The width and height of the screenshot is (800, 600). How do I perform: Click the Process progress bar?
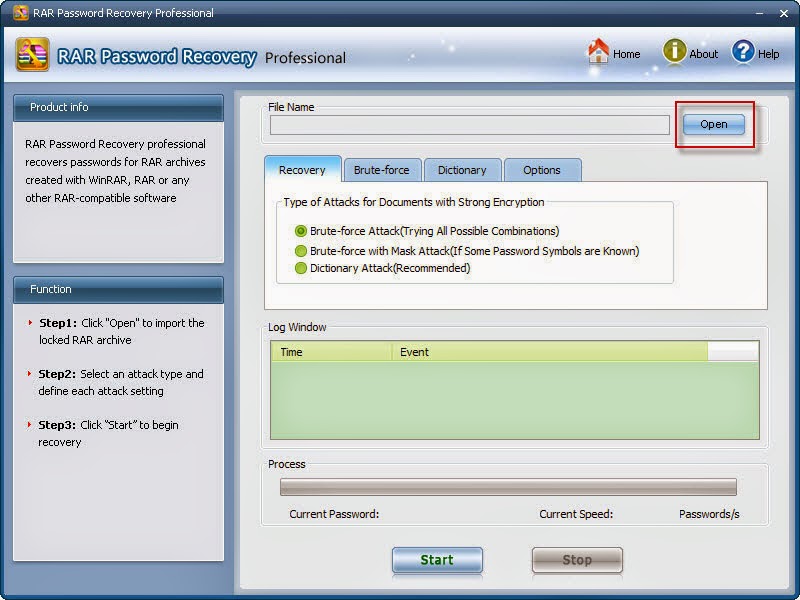[x=508, y=487]
